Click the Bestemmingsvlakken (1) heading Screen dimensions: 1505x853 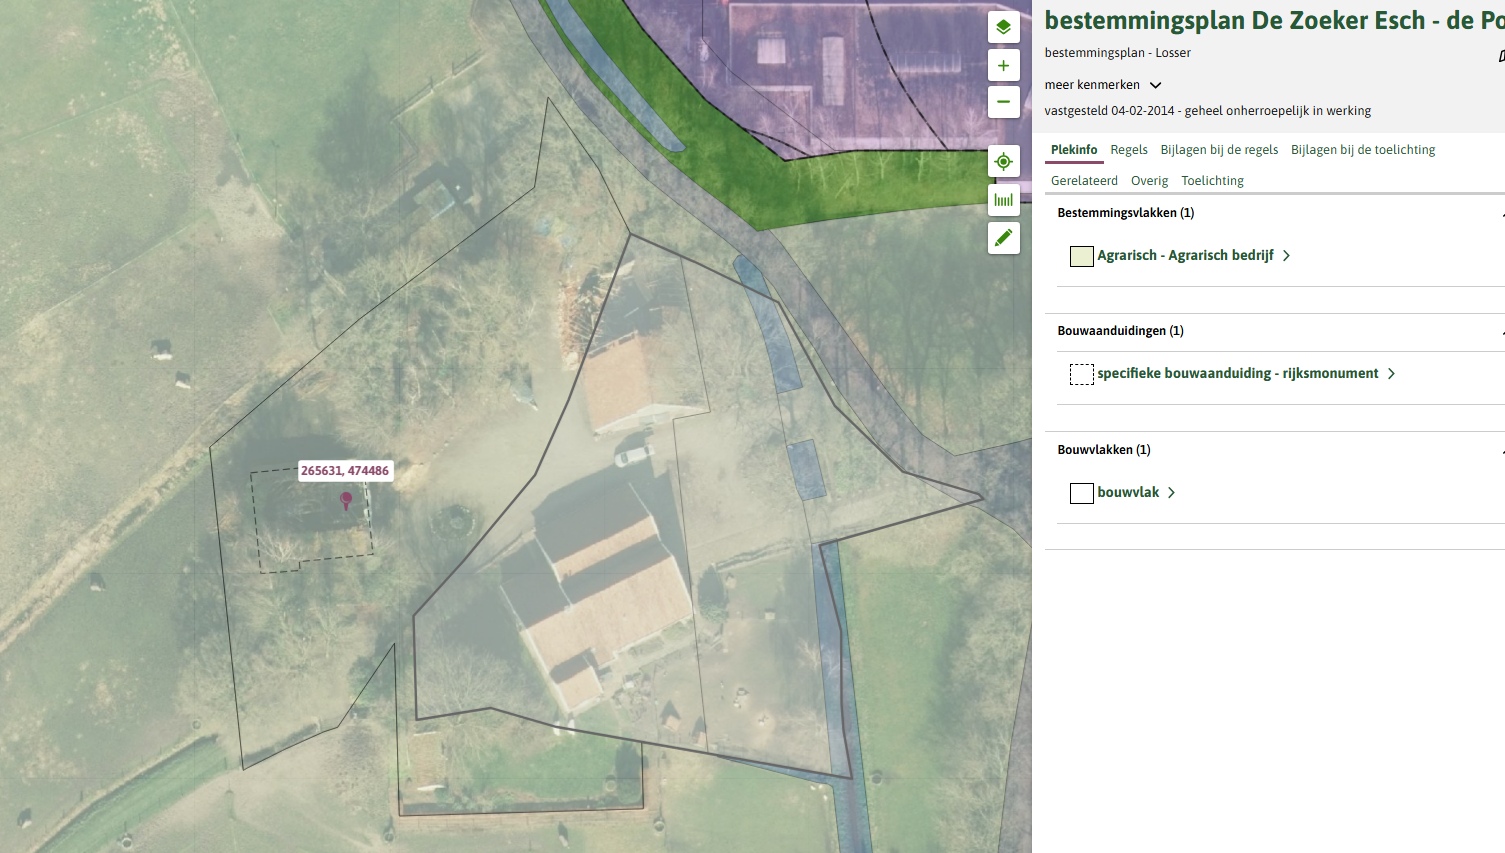click(1126, 213)
